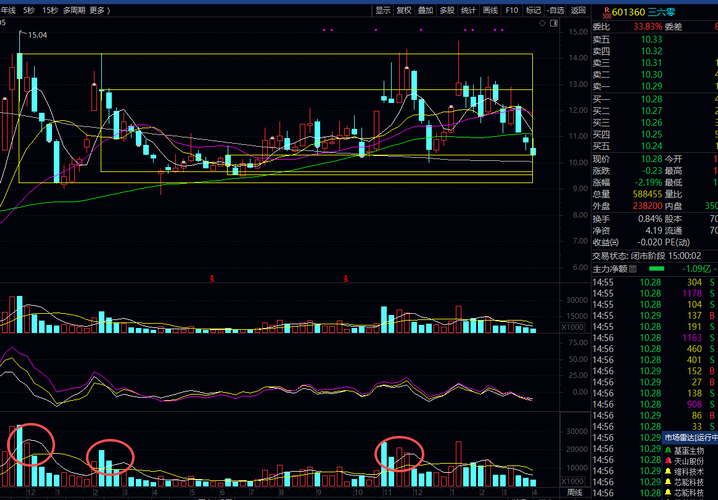Open the 显示 display menu
Viewport: 718px width, 500px height.
pos(383,10)
